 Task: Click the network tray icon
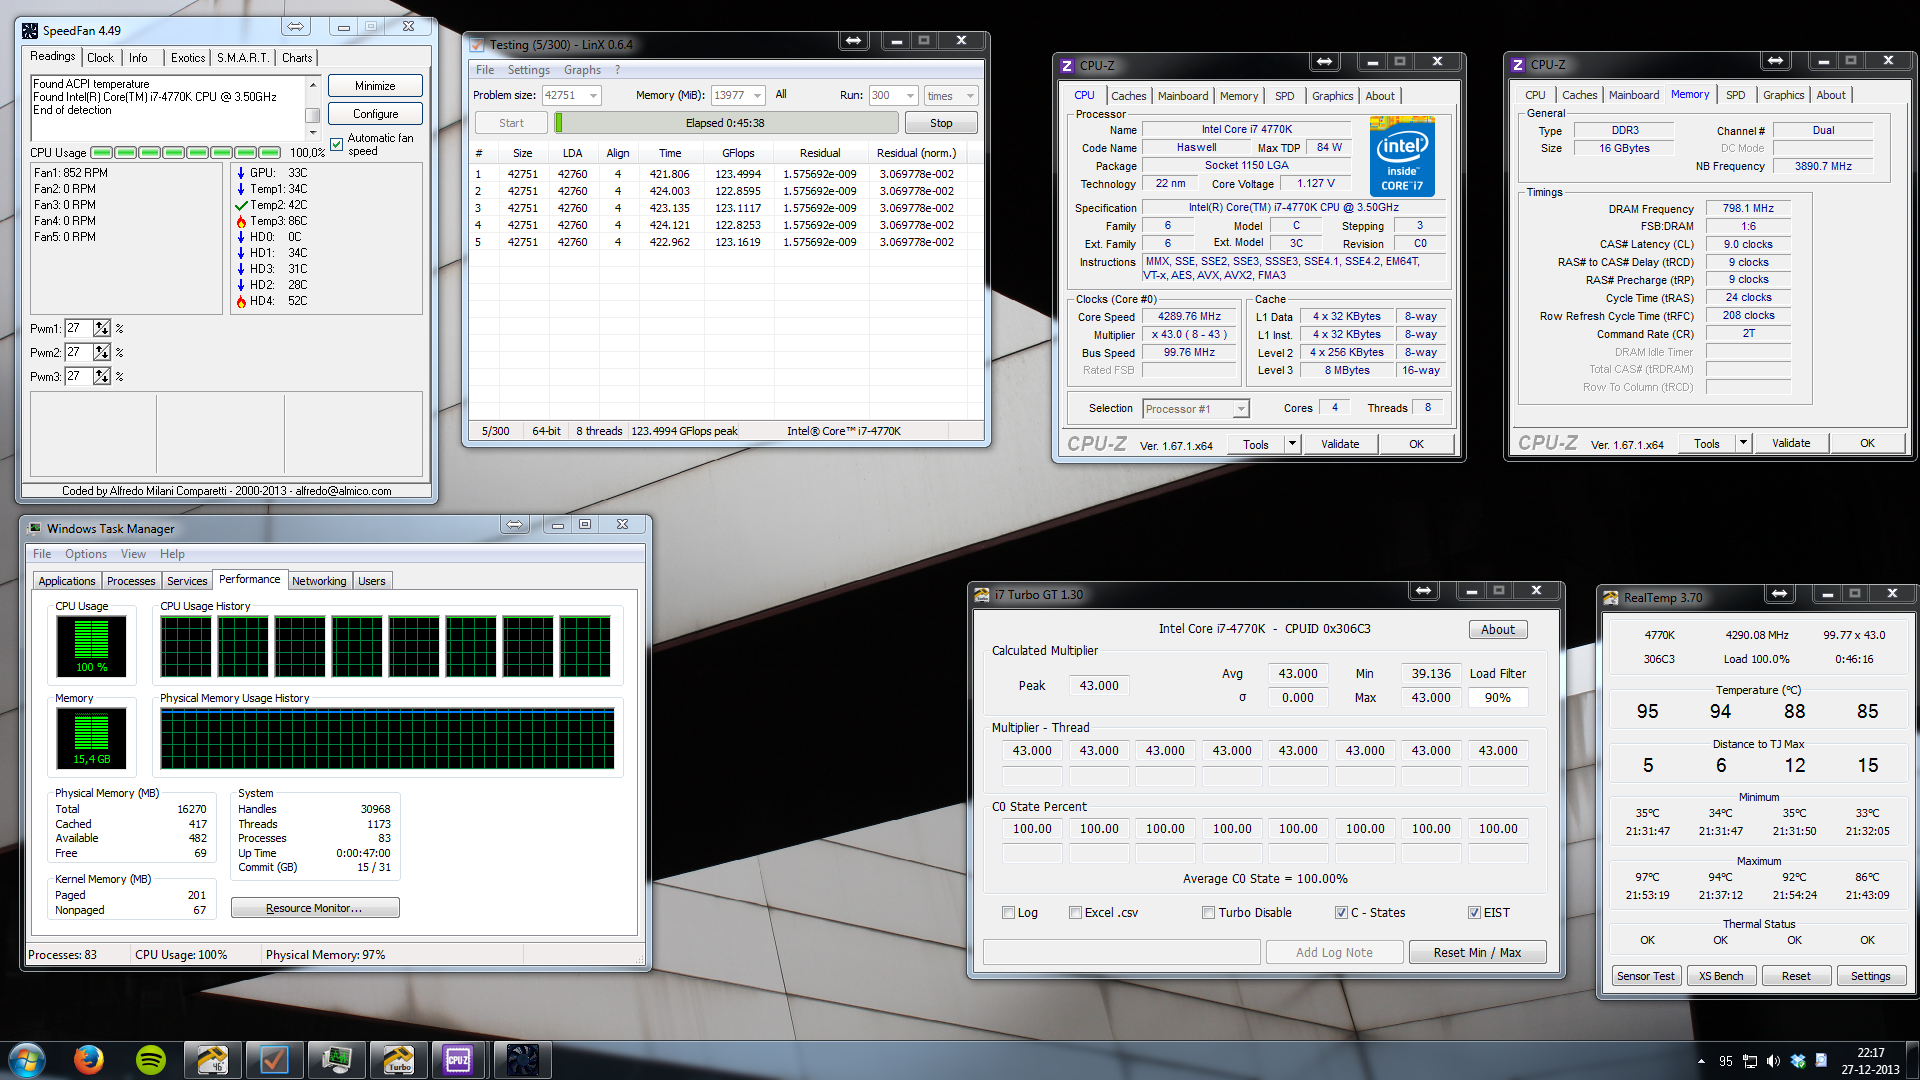[1750, 1061]
